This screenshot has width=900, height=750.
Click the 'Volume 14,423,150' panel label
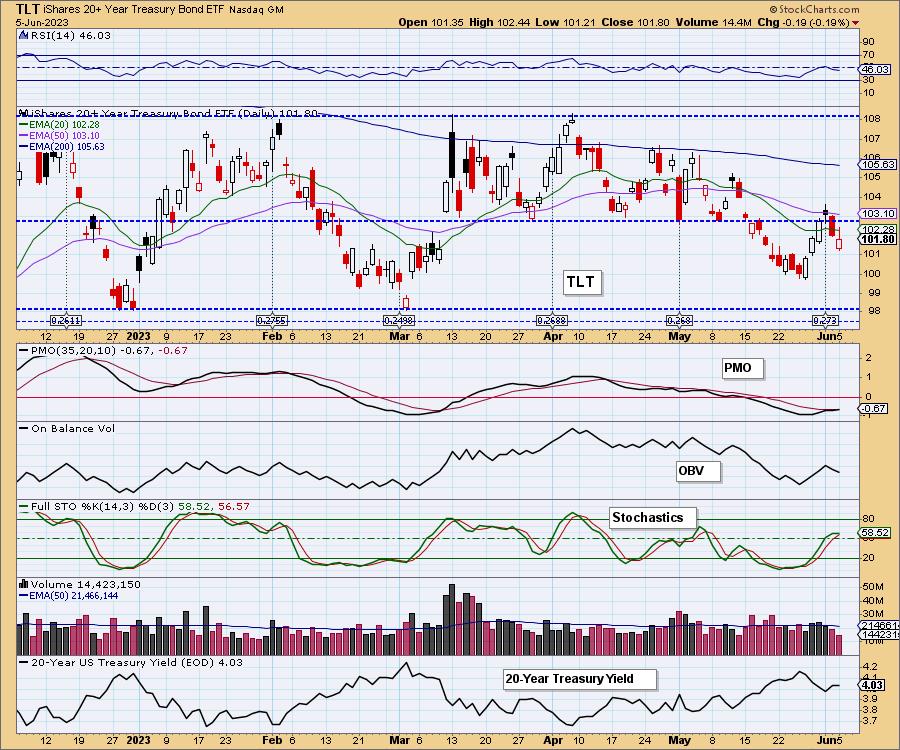click(x=86, y=584)
